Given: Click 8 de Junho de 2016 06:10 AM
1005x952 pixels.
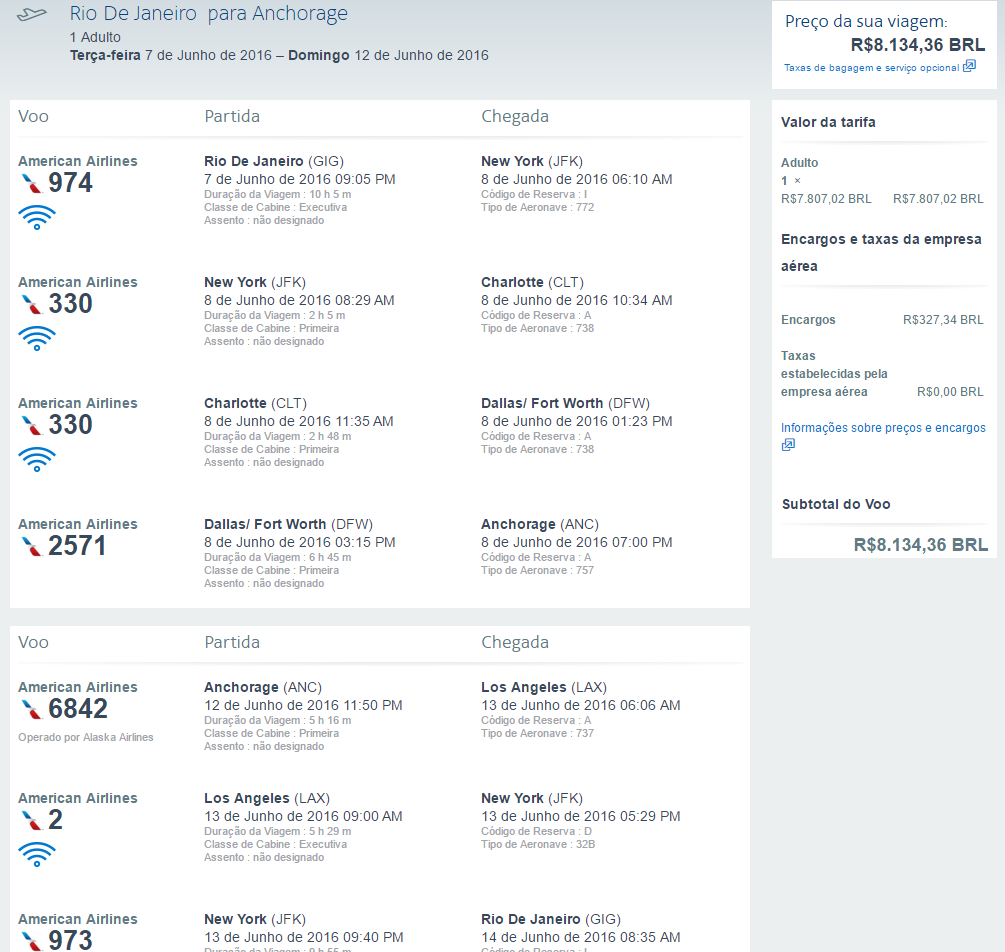Looking at the screenshot, I should click(x=577, y=180).
